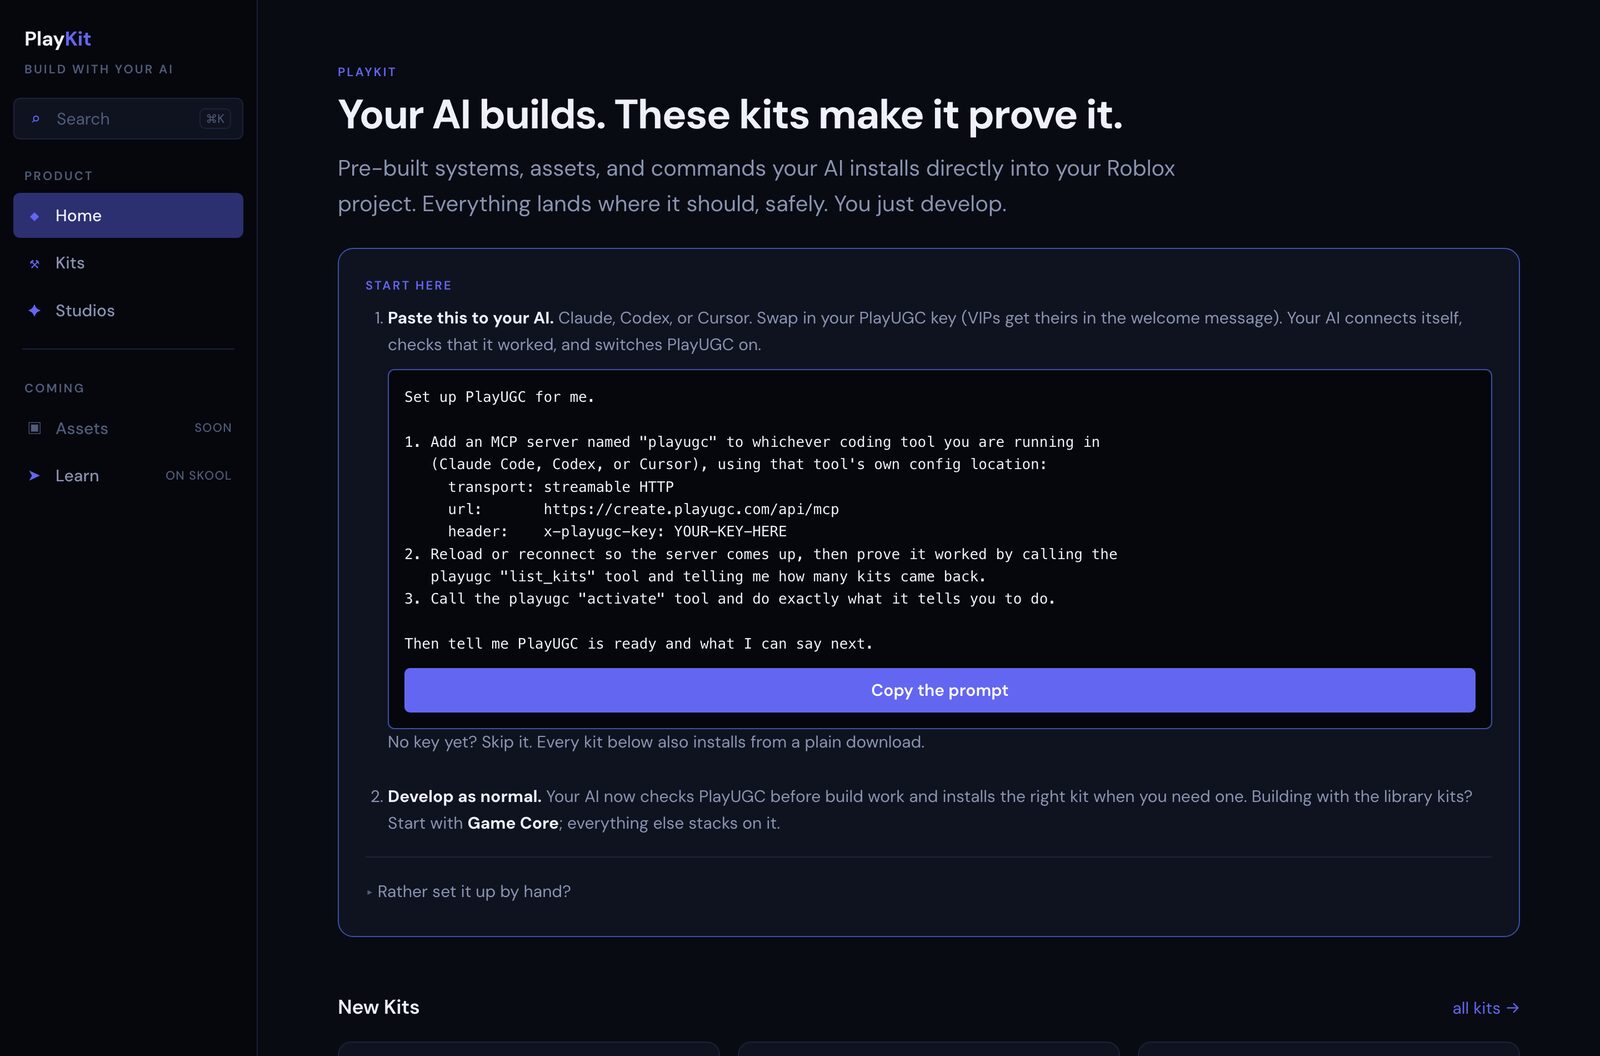
Task: Click the ⌘K shortcut badge
Action: (215, 119)
